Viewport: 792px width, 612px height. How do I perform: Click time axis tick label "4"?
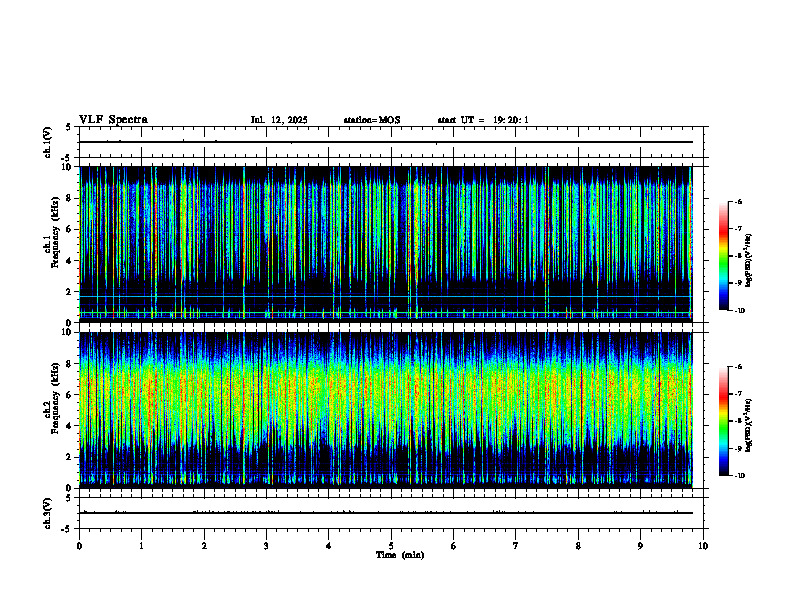point(328,546)
